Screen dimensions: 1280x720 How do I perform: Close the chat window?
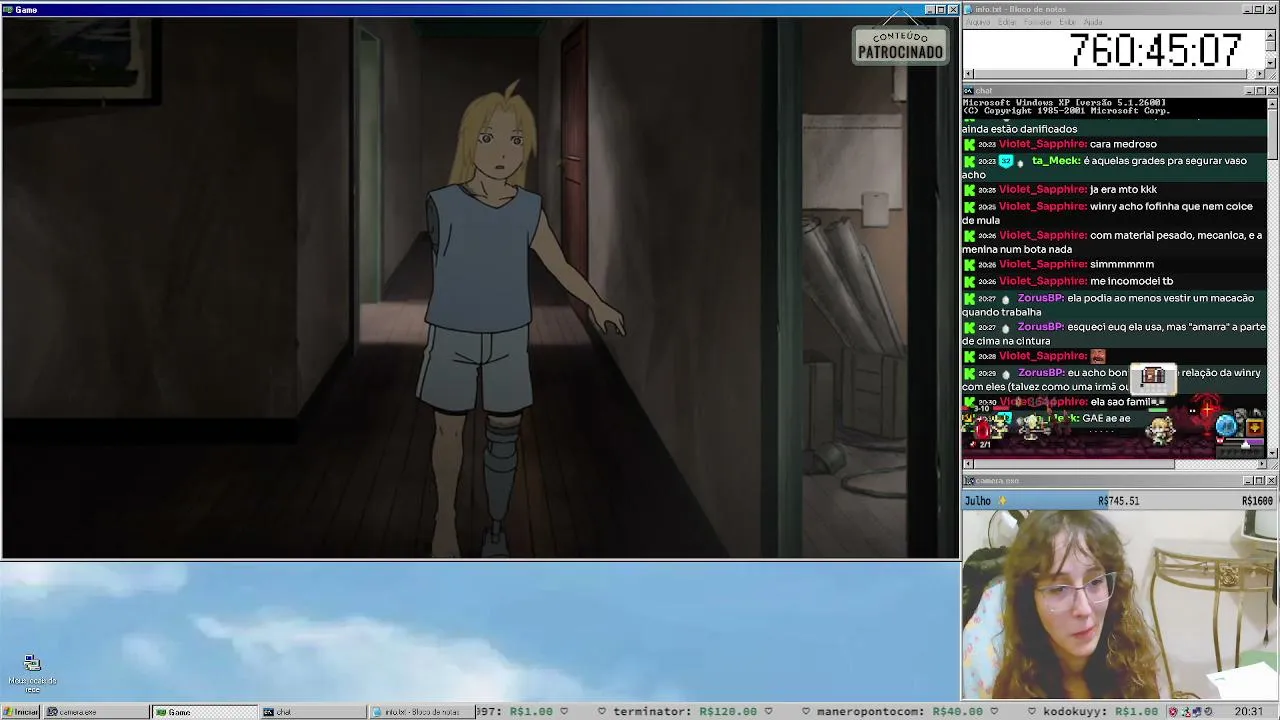pos(1271,91)
